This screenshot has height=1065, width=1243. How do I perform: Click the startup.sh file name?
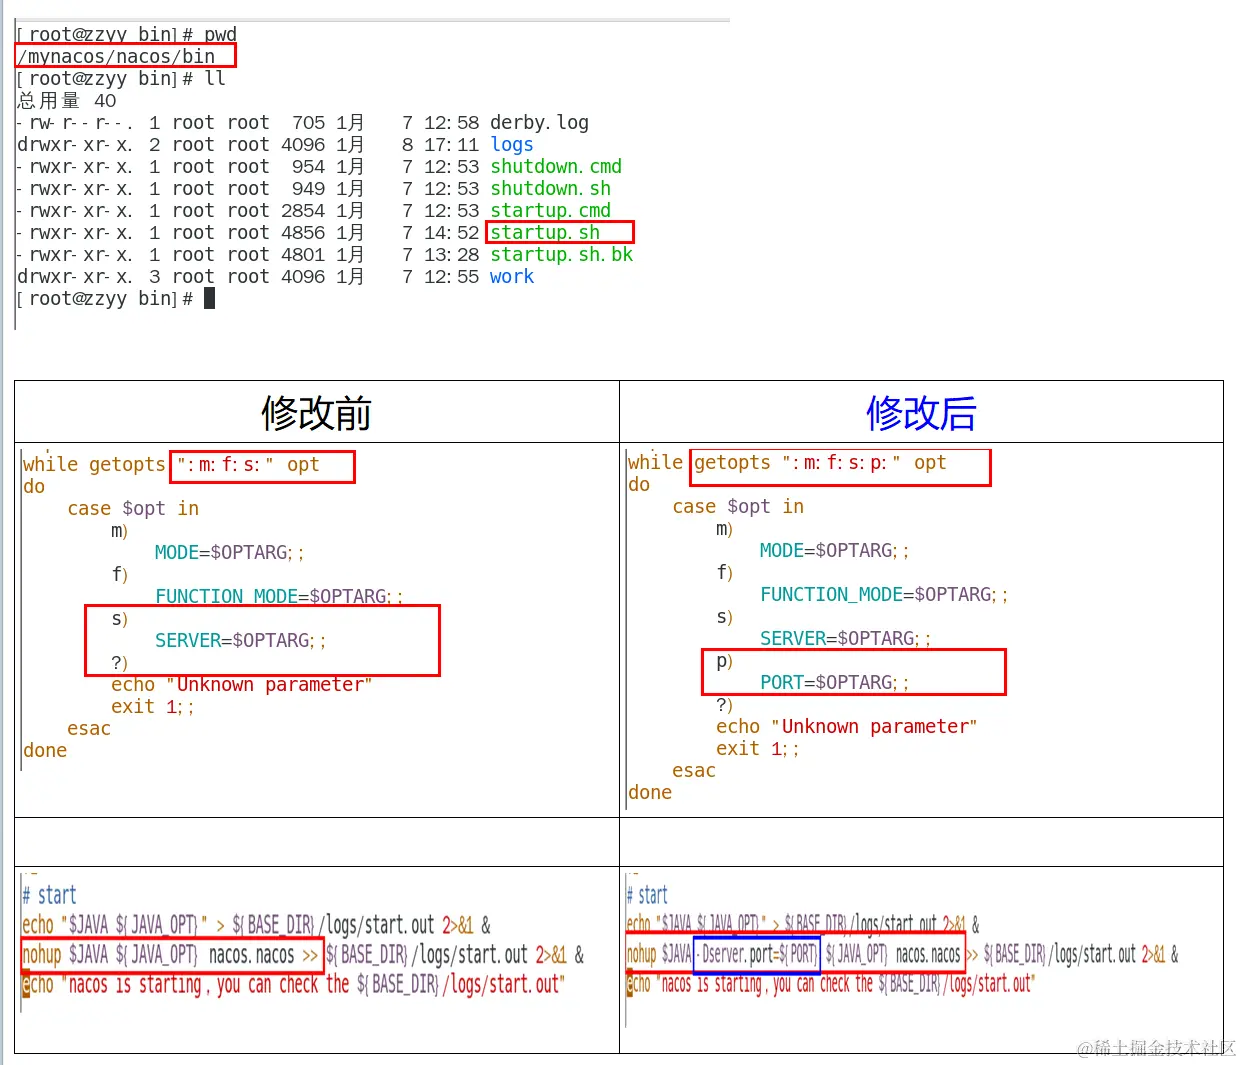(545, 233)
